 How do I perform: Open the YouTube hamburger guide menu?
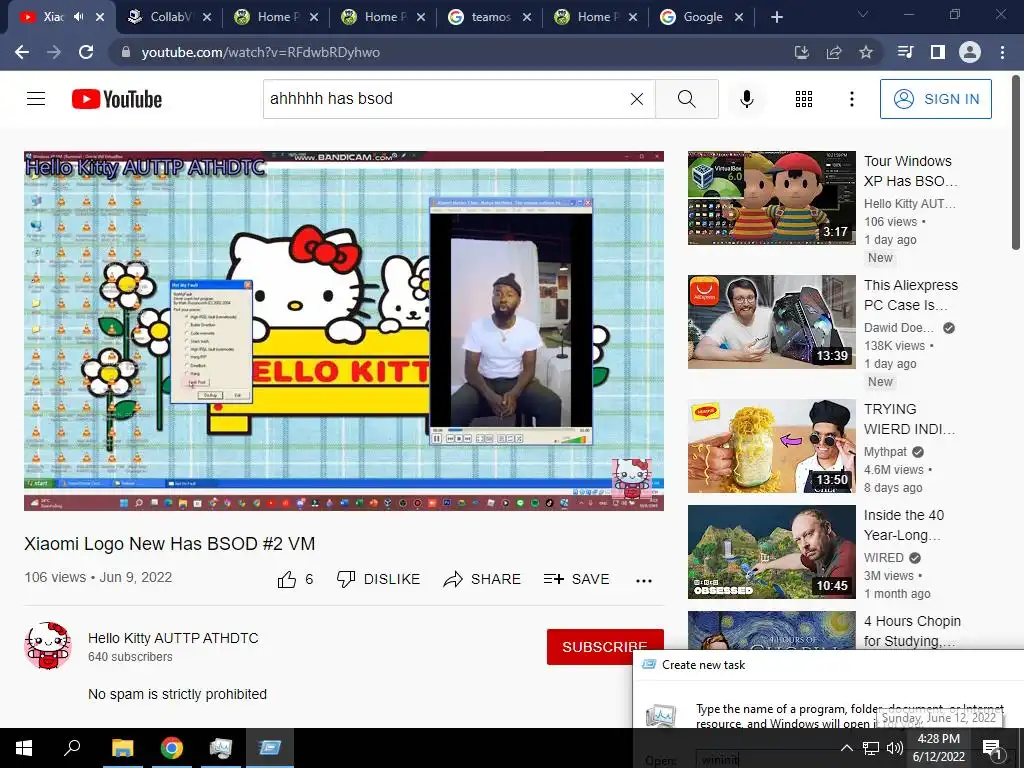[x=36, y=99]
